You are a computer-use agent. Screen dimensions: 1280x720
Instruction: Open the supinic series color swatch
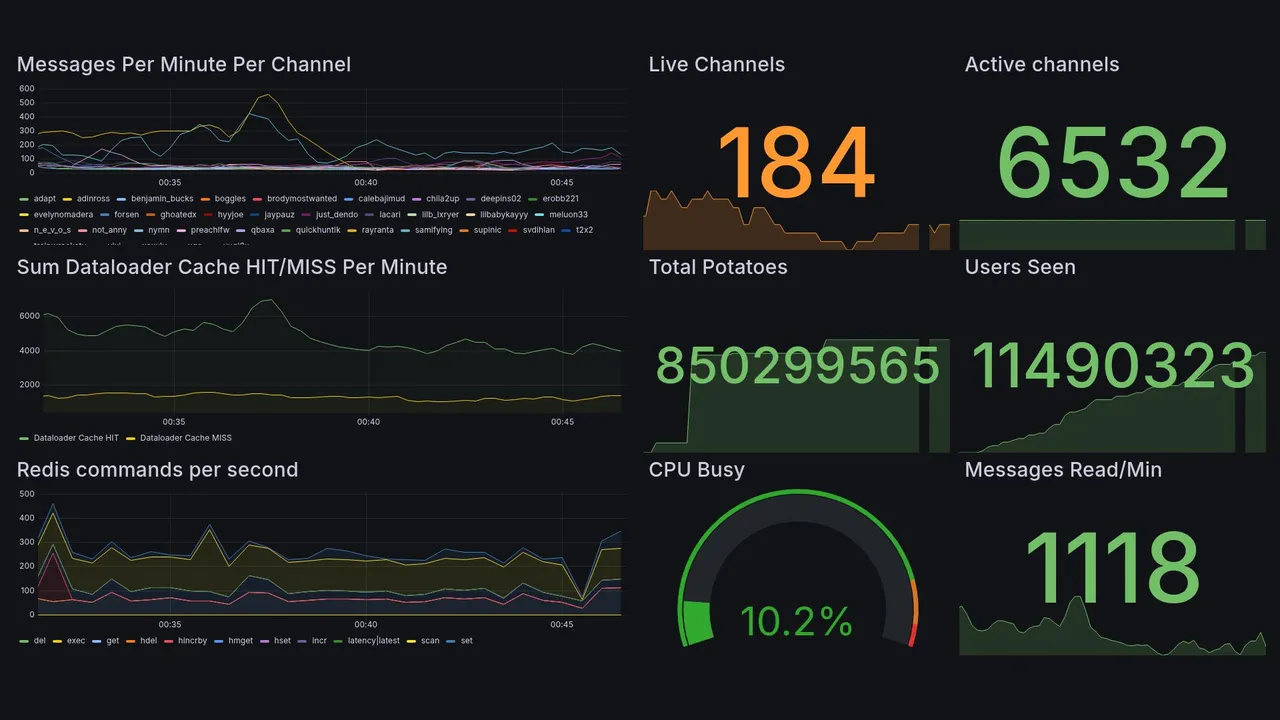click(x=464, y=230)
